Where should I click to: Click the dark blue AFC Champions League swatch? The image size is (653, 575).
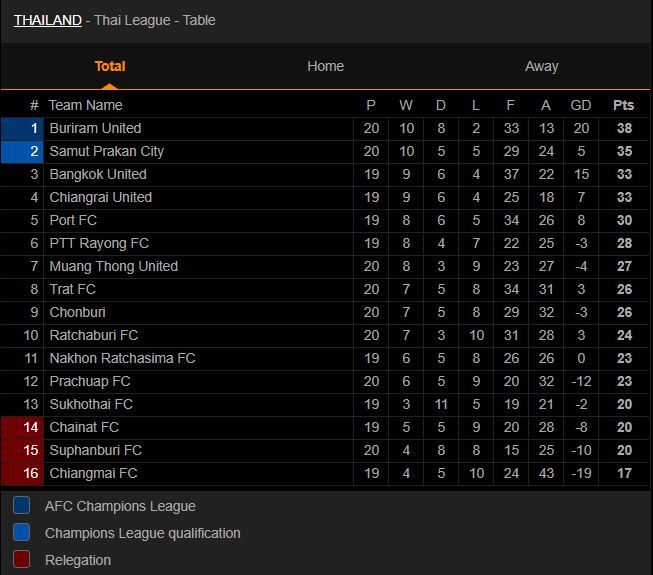coord(22,506)
